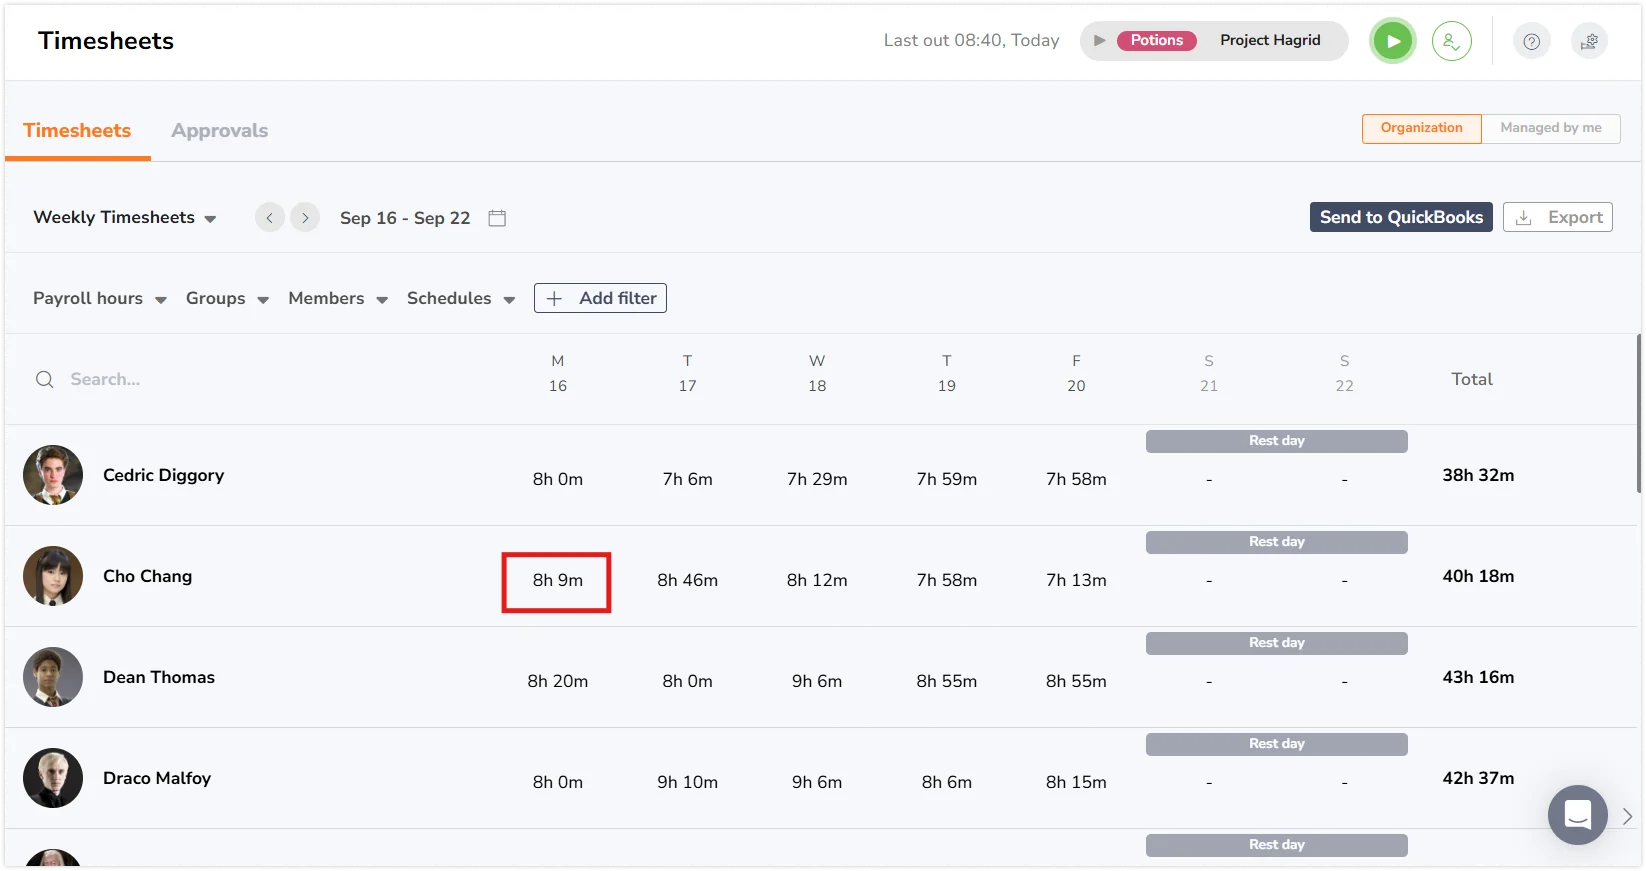Click Cho Chang's 40h 18m total

(x=1478, y=576)
